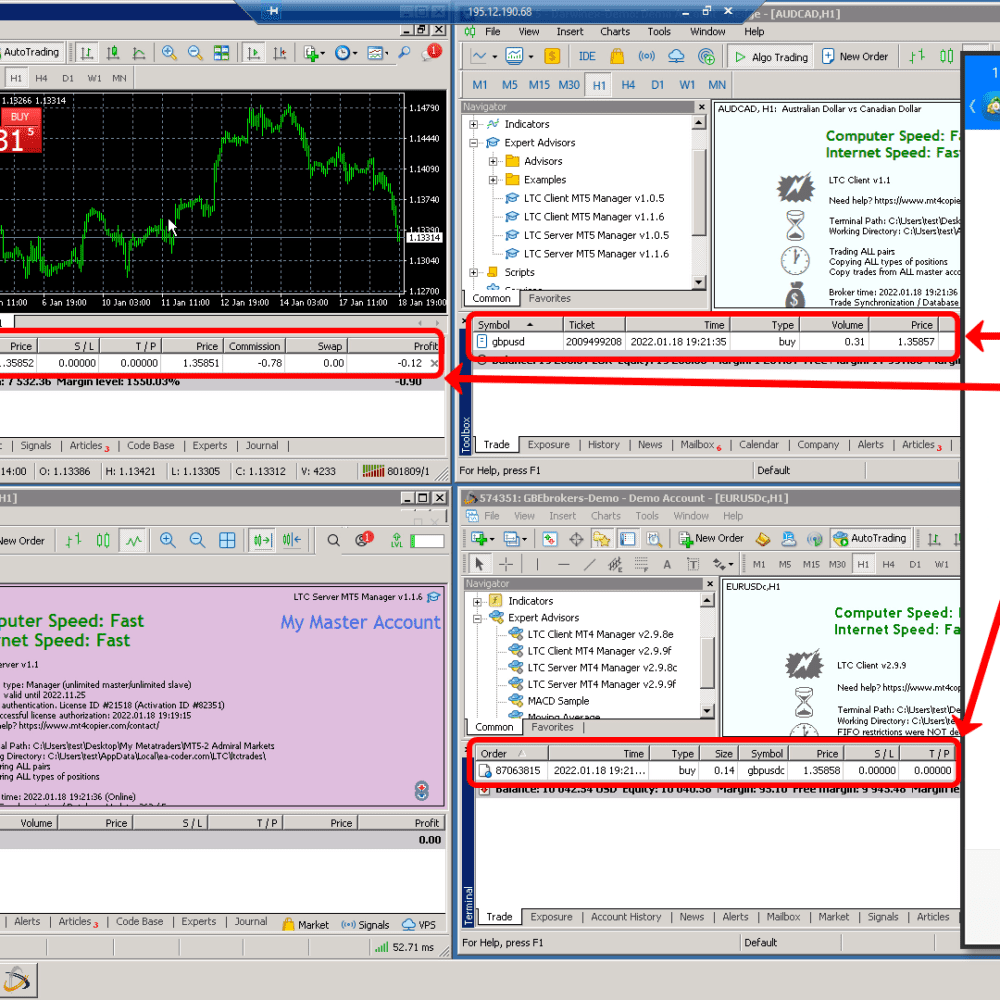The height and width of the screenshot is (1000, 1000).
Task: Toggle AutoTrading in GBEbrokers MT4 window
Action: click(870, 539)
